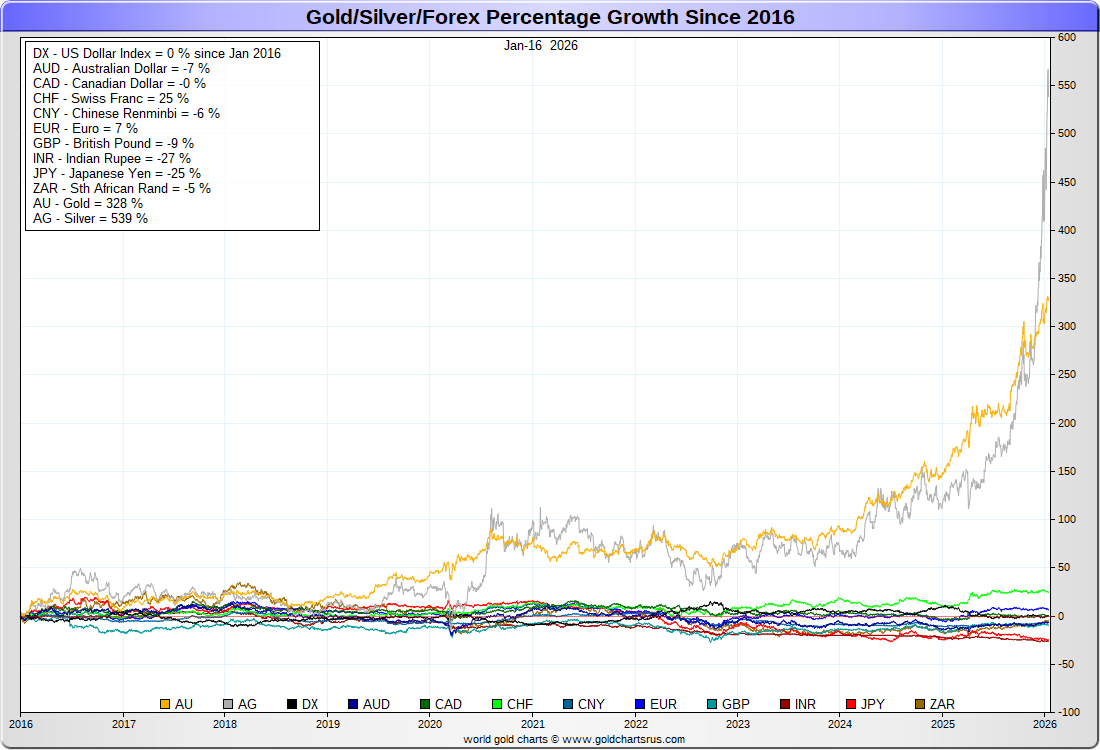This screenshot has height=750, width=1100.
Task: Click the CAD legend label
Action: click(x=448, y=705)
